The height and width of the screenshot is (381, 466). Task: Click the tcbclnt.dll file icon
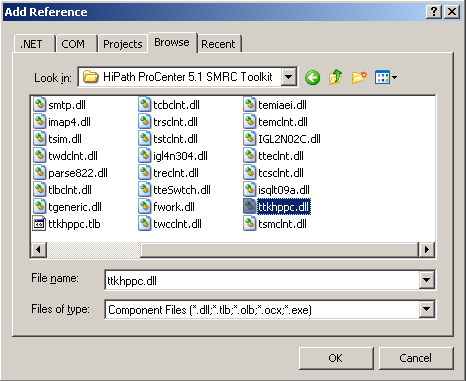144,104
